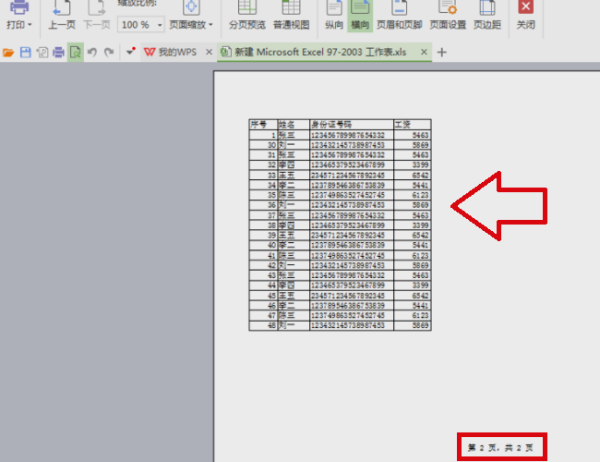The width and height of the screenshot is (600, 462).
Task: Click the undo arrow icon
Action: pyautogui.click(x=92, y=51)
